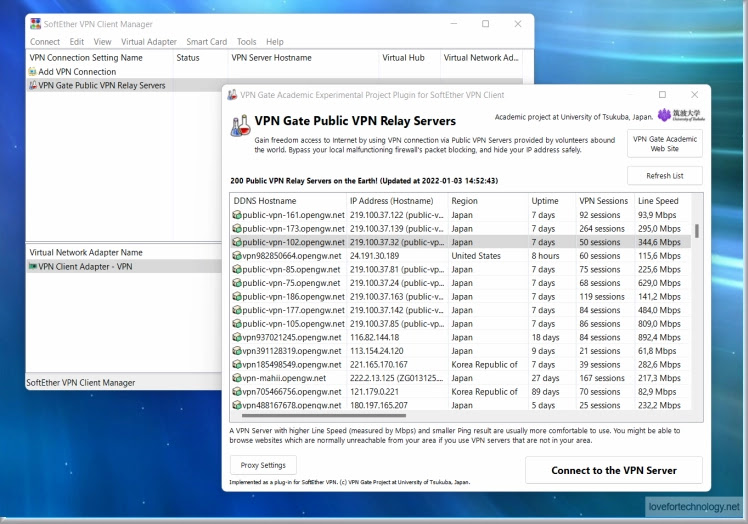Viewport: 748px width, 524px height.
Task: Click the server icon for vpn705466756.opengw.net
Action: (x=237, y=392)
